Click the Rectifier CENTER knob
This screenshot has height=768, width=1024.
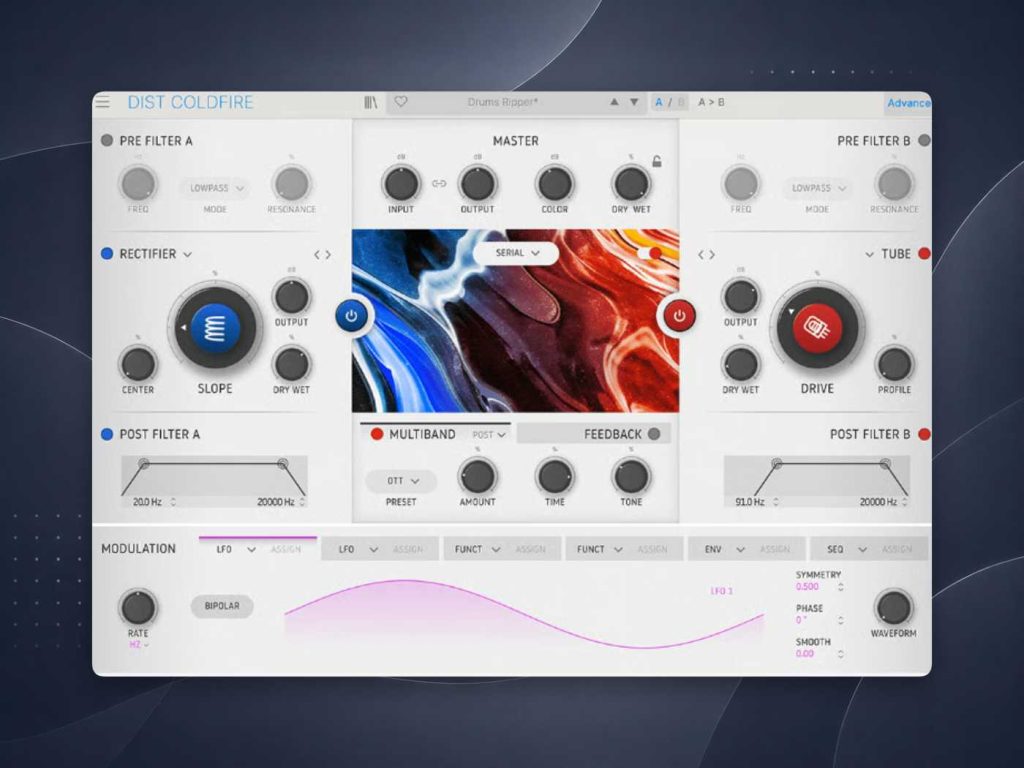pos(138,364)
